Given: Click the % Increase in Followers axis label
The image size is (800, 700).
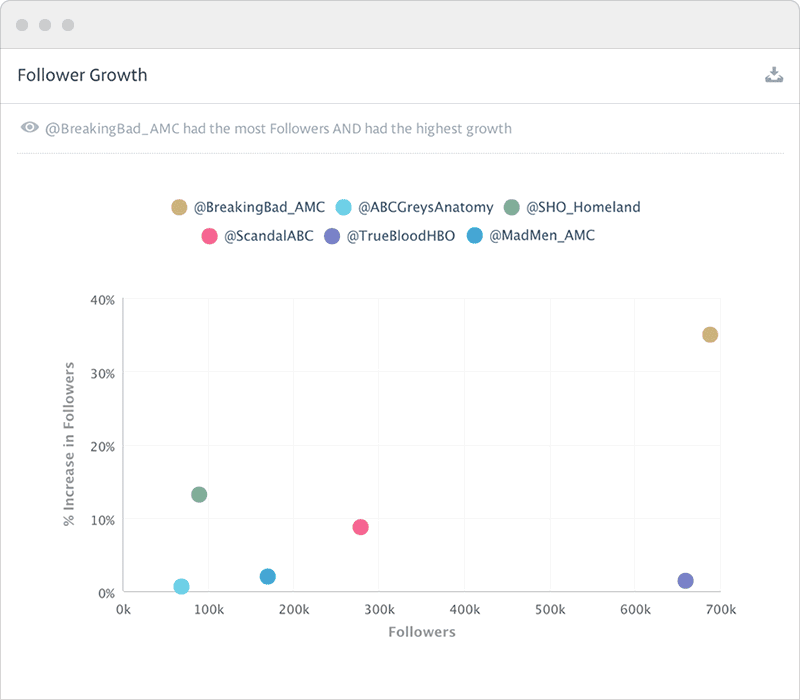Looking at the screenshot, I should [x=70, y=446].
